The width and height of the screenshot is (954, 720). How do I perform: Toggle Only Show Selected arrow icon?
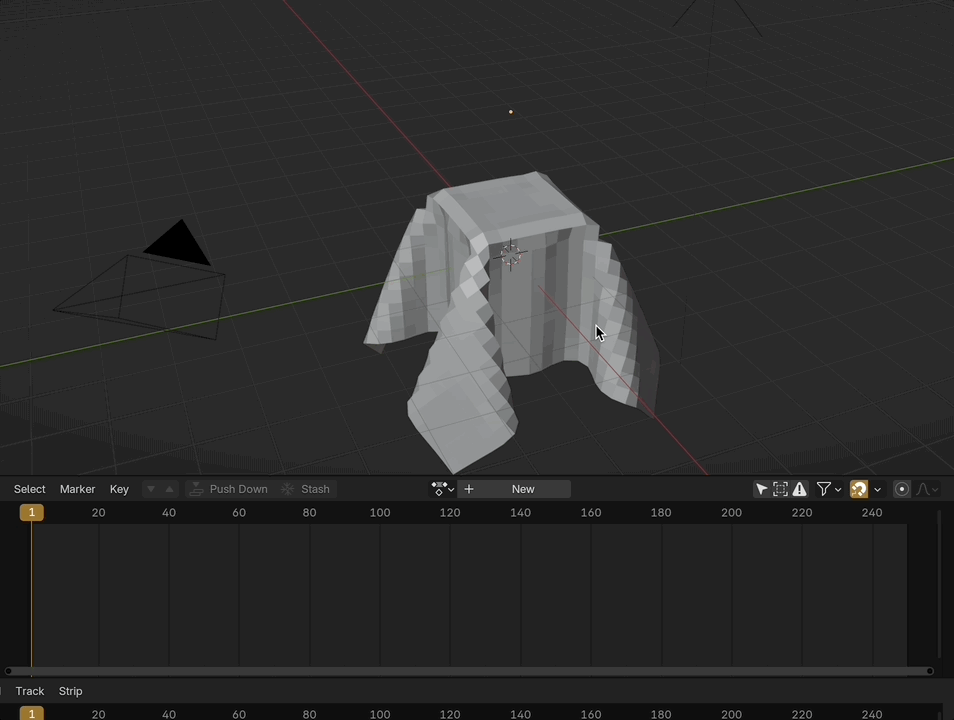[761, 489]
